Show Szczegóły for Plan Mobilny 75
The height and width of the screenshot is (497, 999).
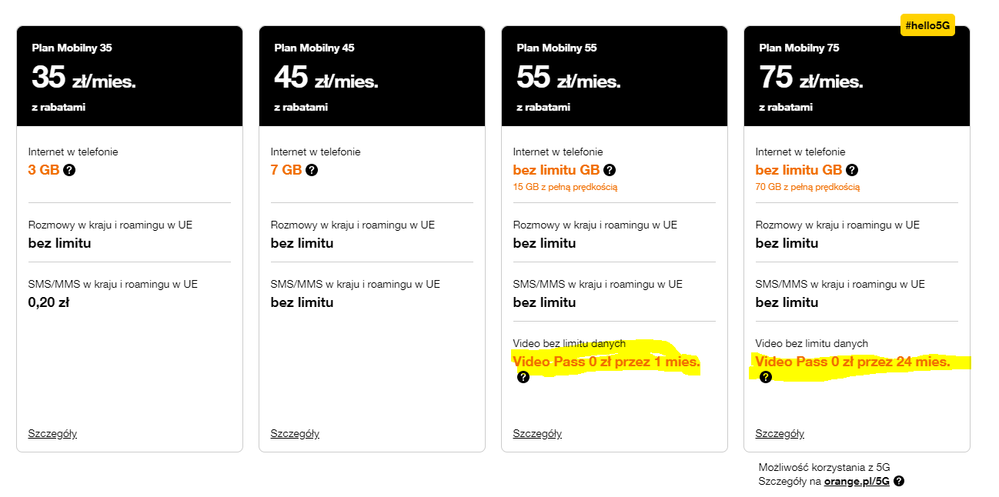[x=780, y=433]
